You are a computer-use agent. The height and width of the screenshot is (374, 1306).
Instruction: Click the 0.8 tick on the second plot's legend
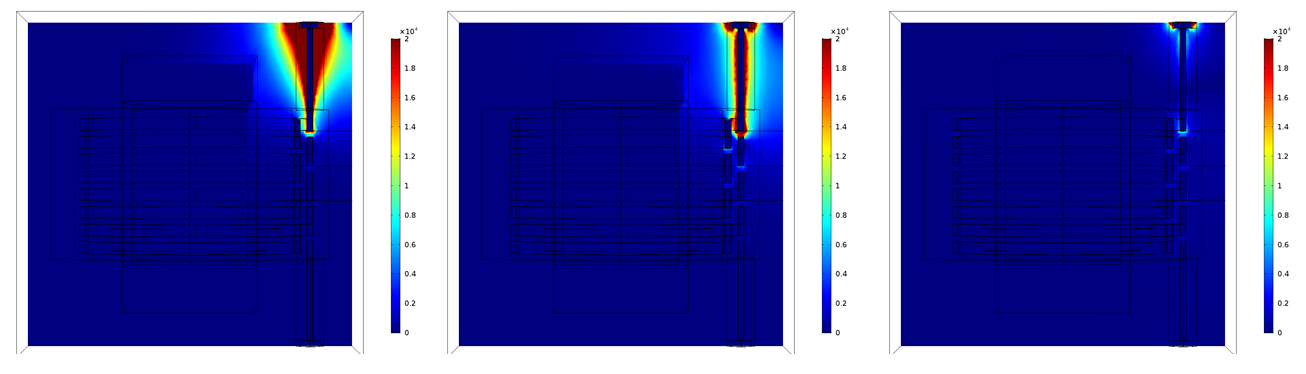[841, 215]
